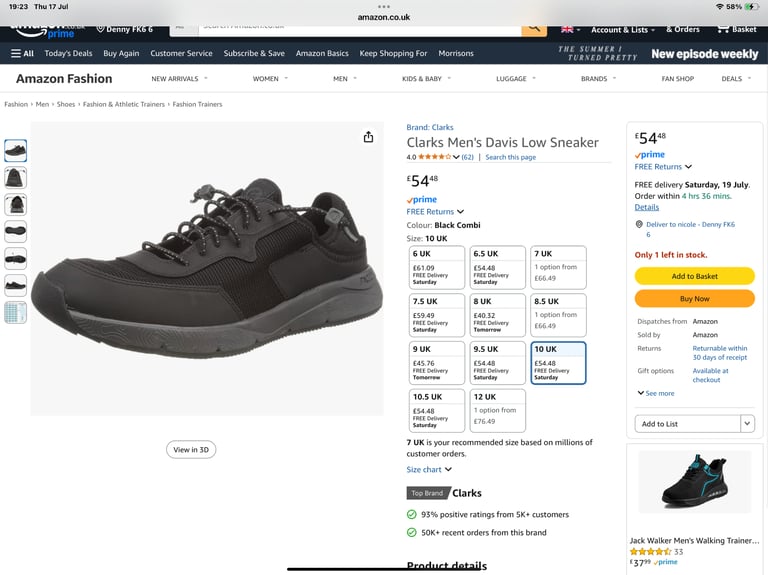Expand See more seller details
Image resolution: width=768 pixels, height=575 pixels.
(656, 393)
